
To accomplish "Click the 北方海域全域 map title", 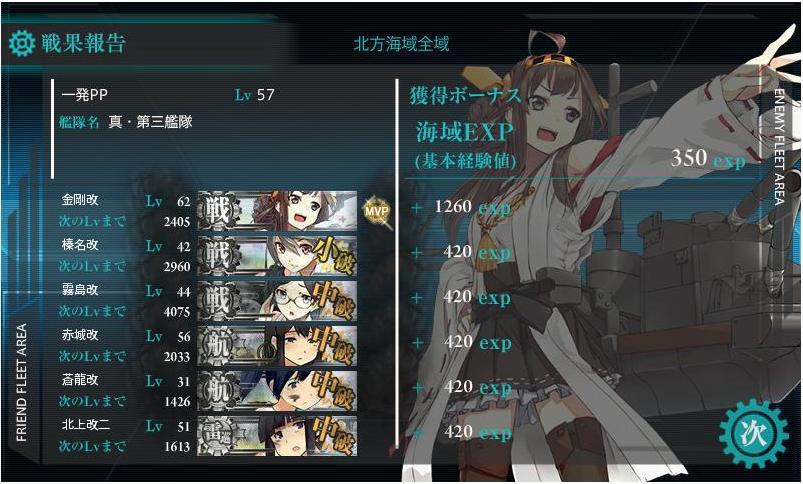I will (401, 44).
